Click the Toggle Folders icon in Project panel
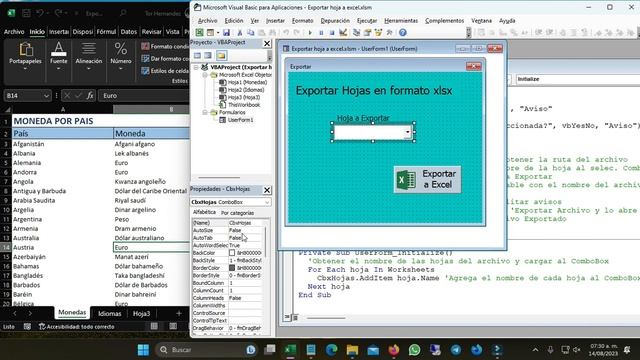This screenshot has height=360, width=640. click(221, 56)
